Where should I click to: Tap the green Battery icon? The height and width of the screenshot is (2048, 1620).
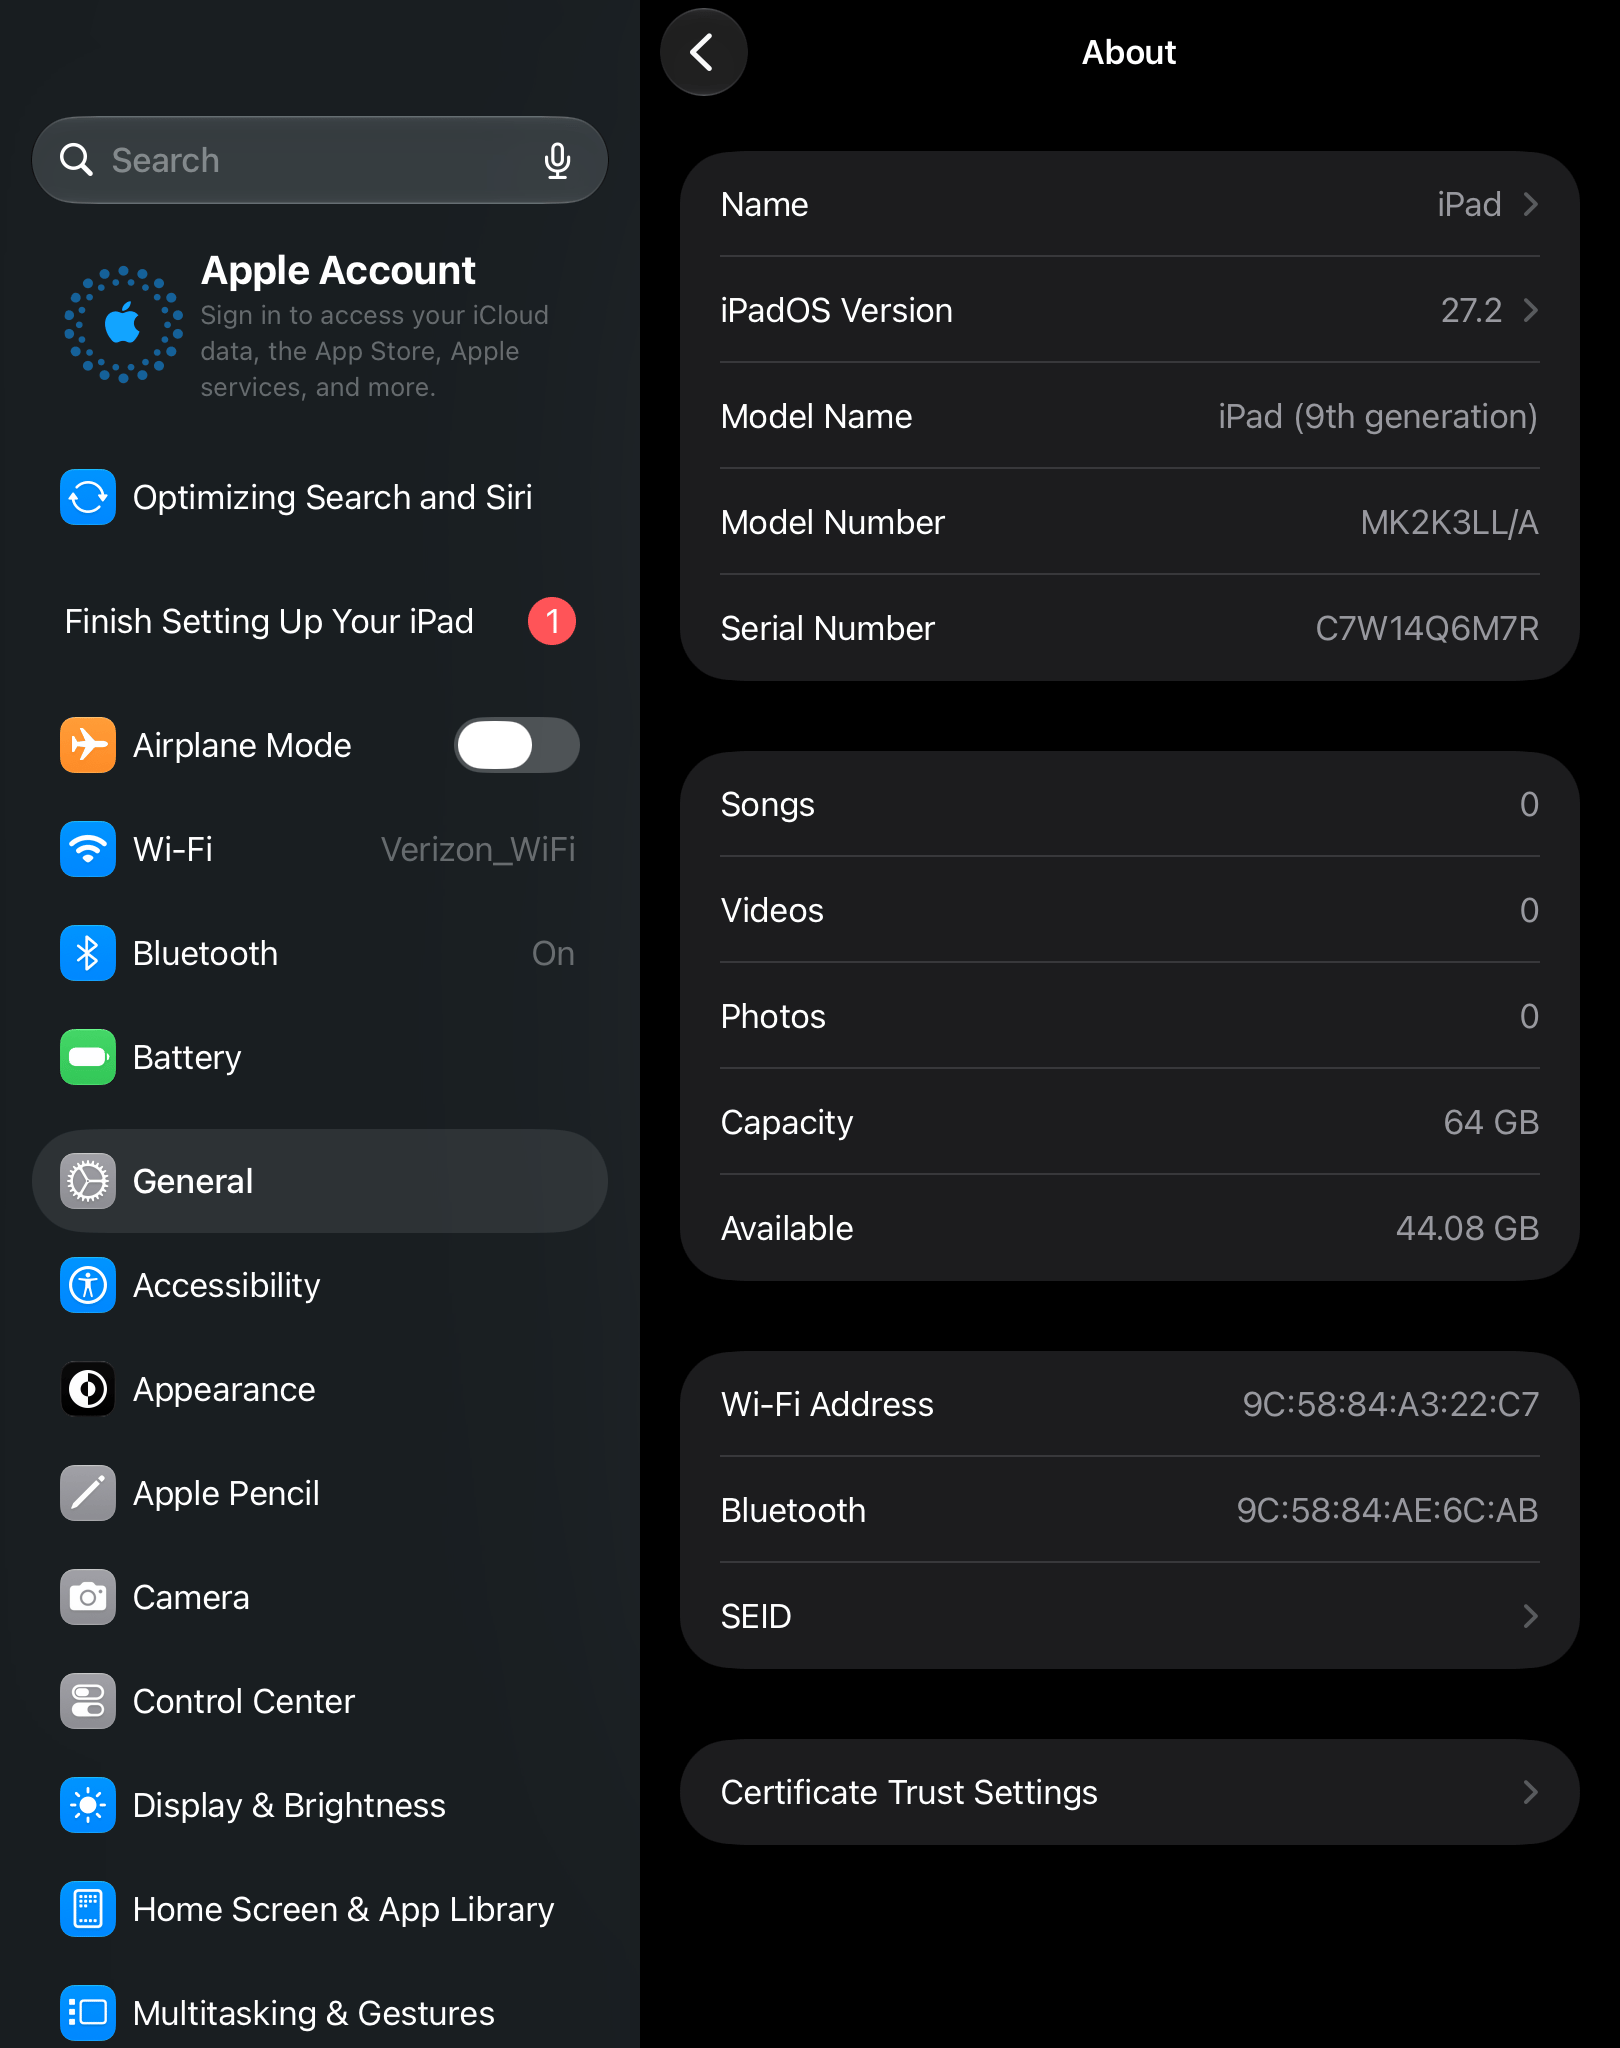pos(88,1057)
